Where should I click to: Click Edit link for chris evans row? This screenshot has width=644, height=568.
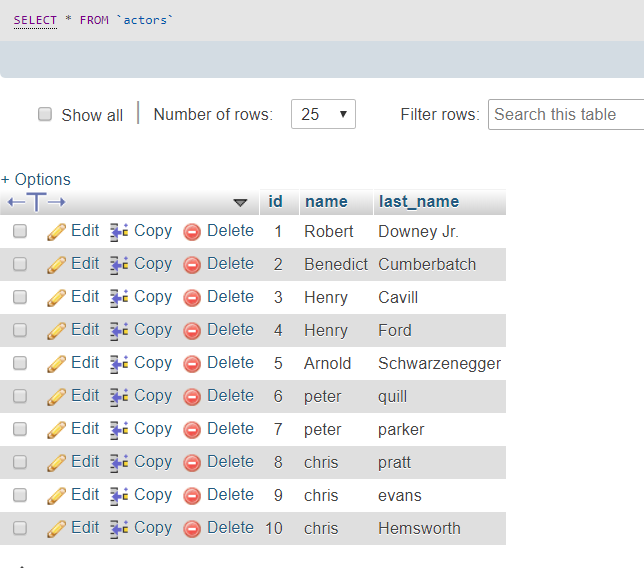(85, 494)
